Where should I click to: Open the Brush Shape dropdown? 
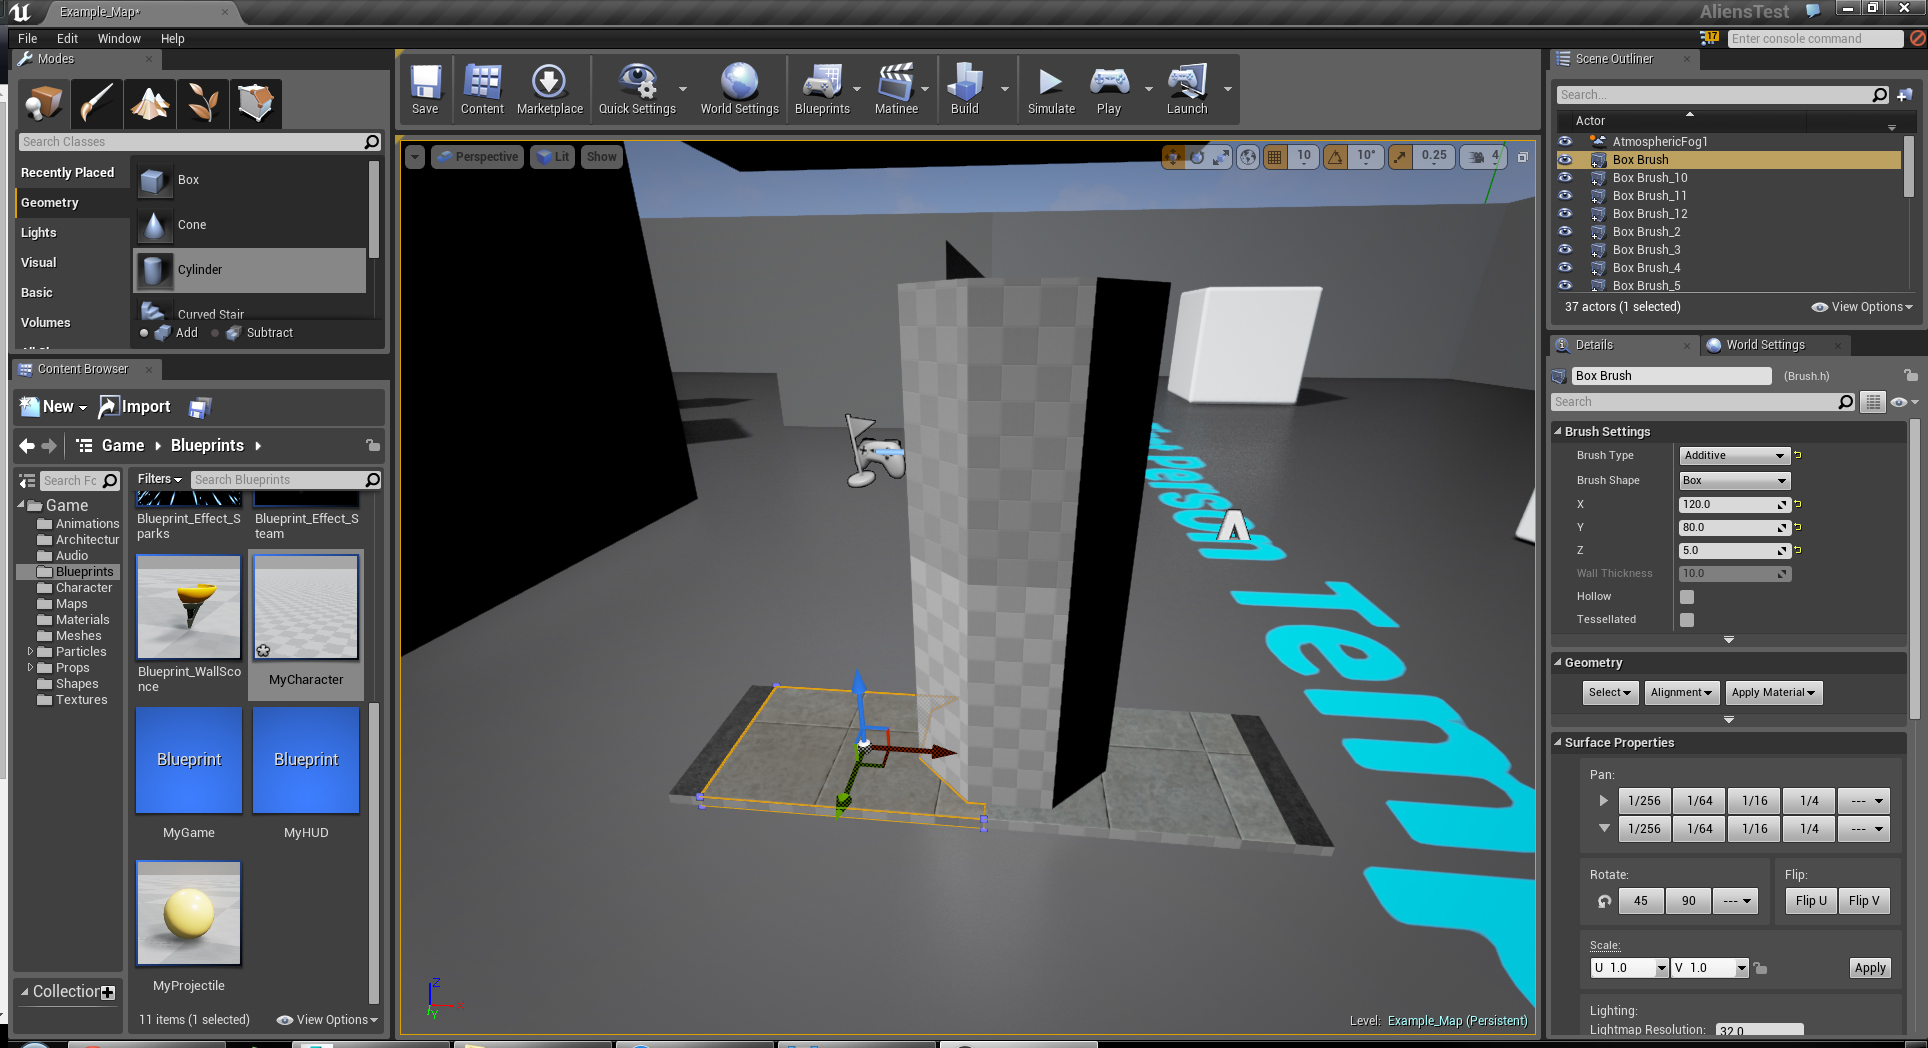point(1734,481)
